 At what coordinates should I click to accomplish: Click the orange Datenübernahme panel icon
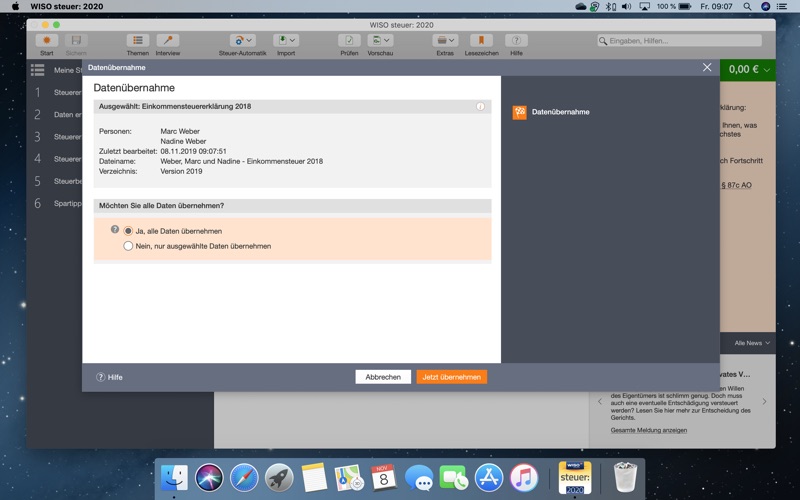(519, 112)
